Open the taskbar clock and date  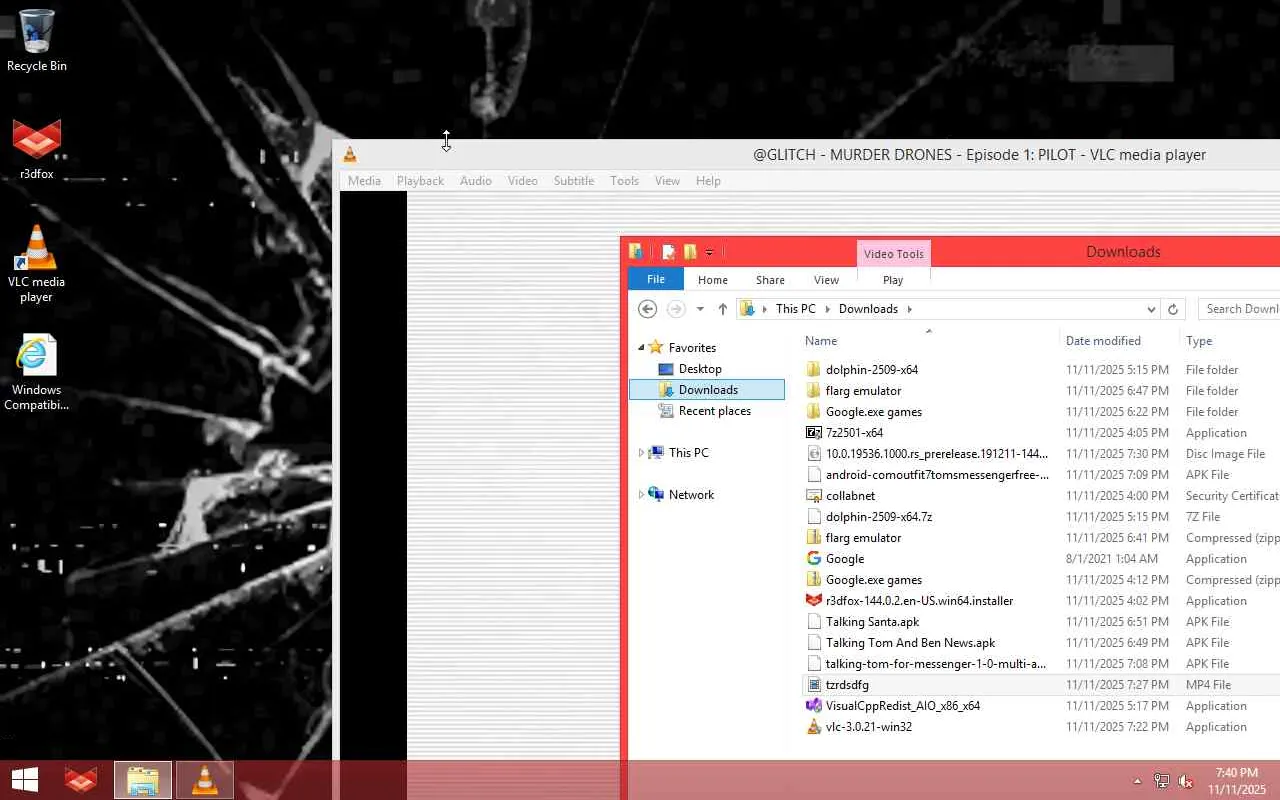tap(1236, 781)
